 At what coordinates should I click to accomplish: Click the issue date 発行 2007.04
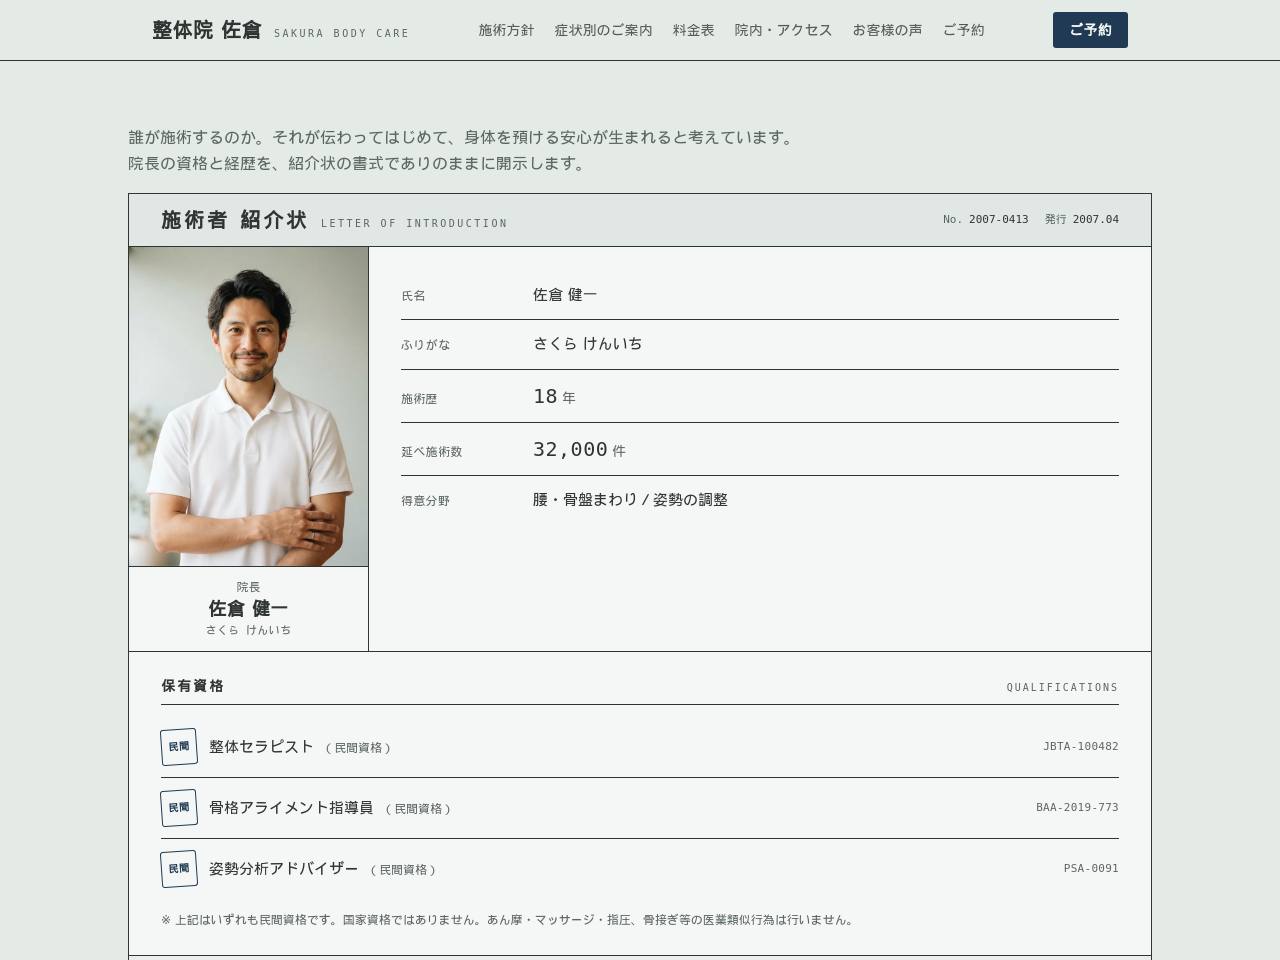(x=1082, y=219)
